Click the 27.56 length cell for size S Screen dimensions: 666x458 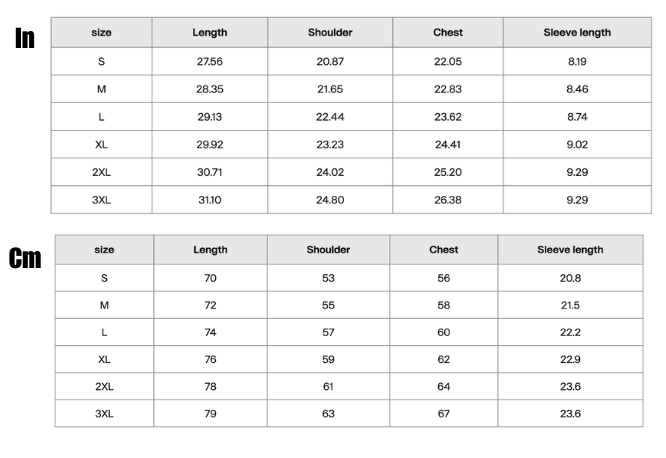point(209,62)
